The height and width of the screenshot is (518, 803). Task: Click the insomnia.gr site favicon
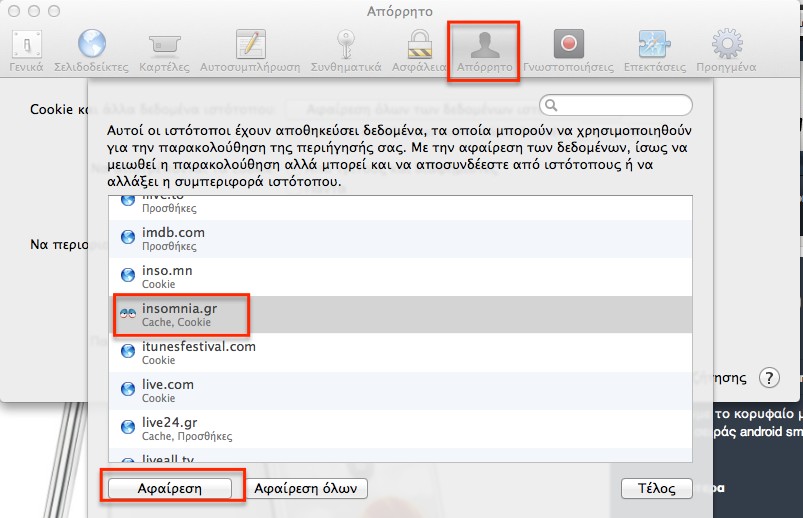tap(128, 313)
